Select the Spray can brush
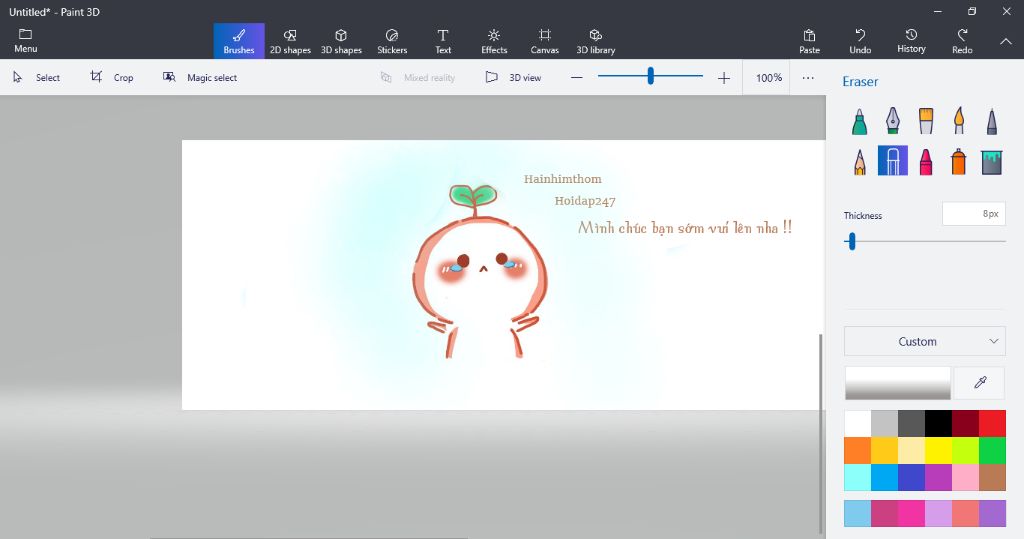1024x539 pixels. point(959,161)
